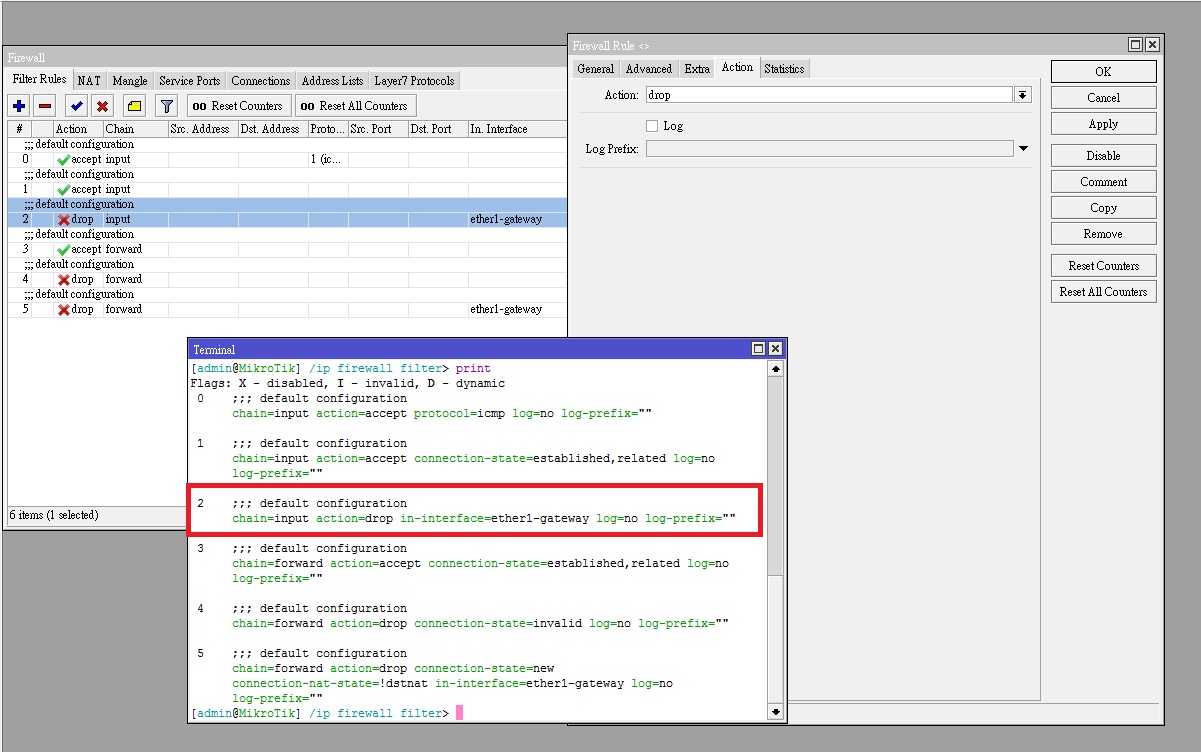Click the Cancel button
1201x752 pixels.
tap(1103, 98)
